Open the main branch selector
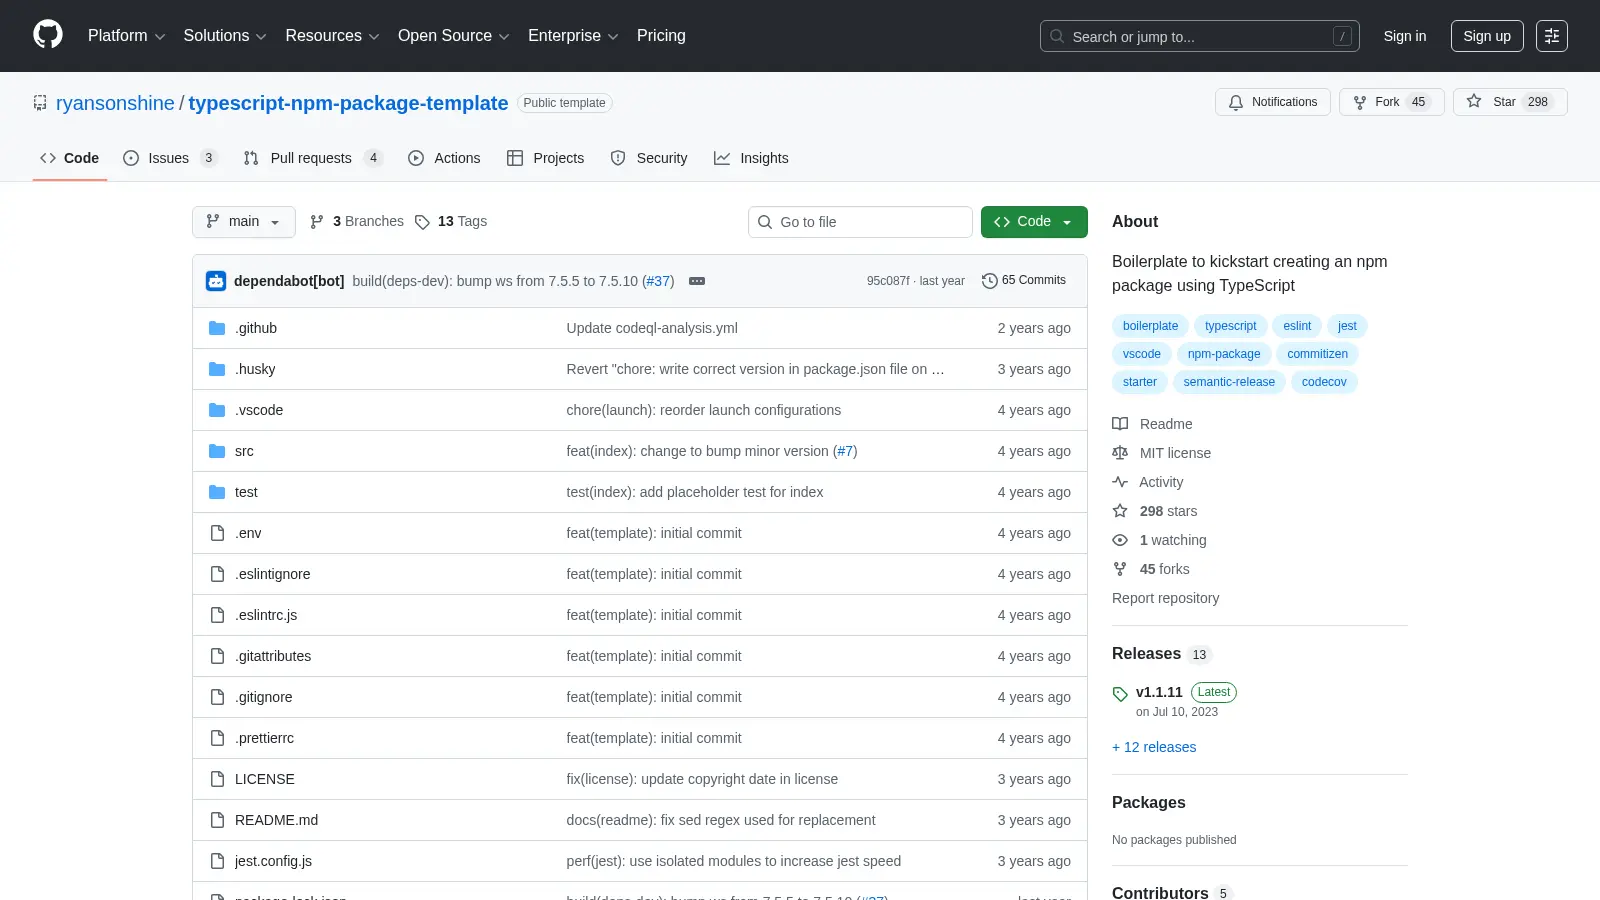This screenshot has width=1600, height=900. click(x=244, y=222)
